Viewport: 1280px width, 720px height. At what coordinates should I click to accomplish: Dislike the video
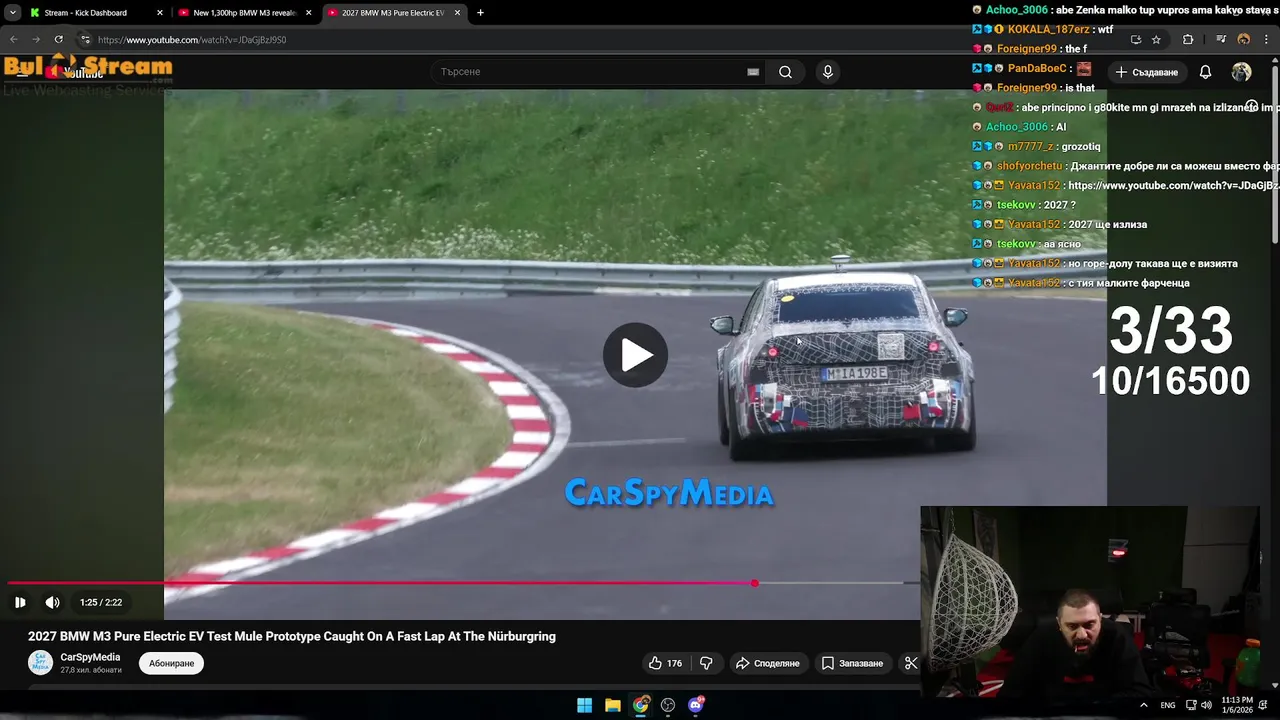pyautogui.click(x=706, y=663)
